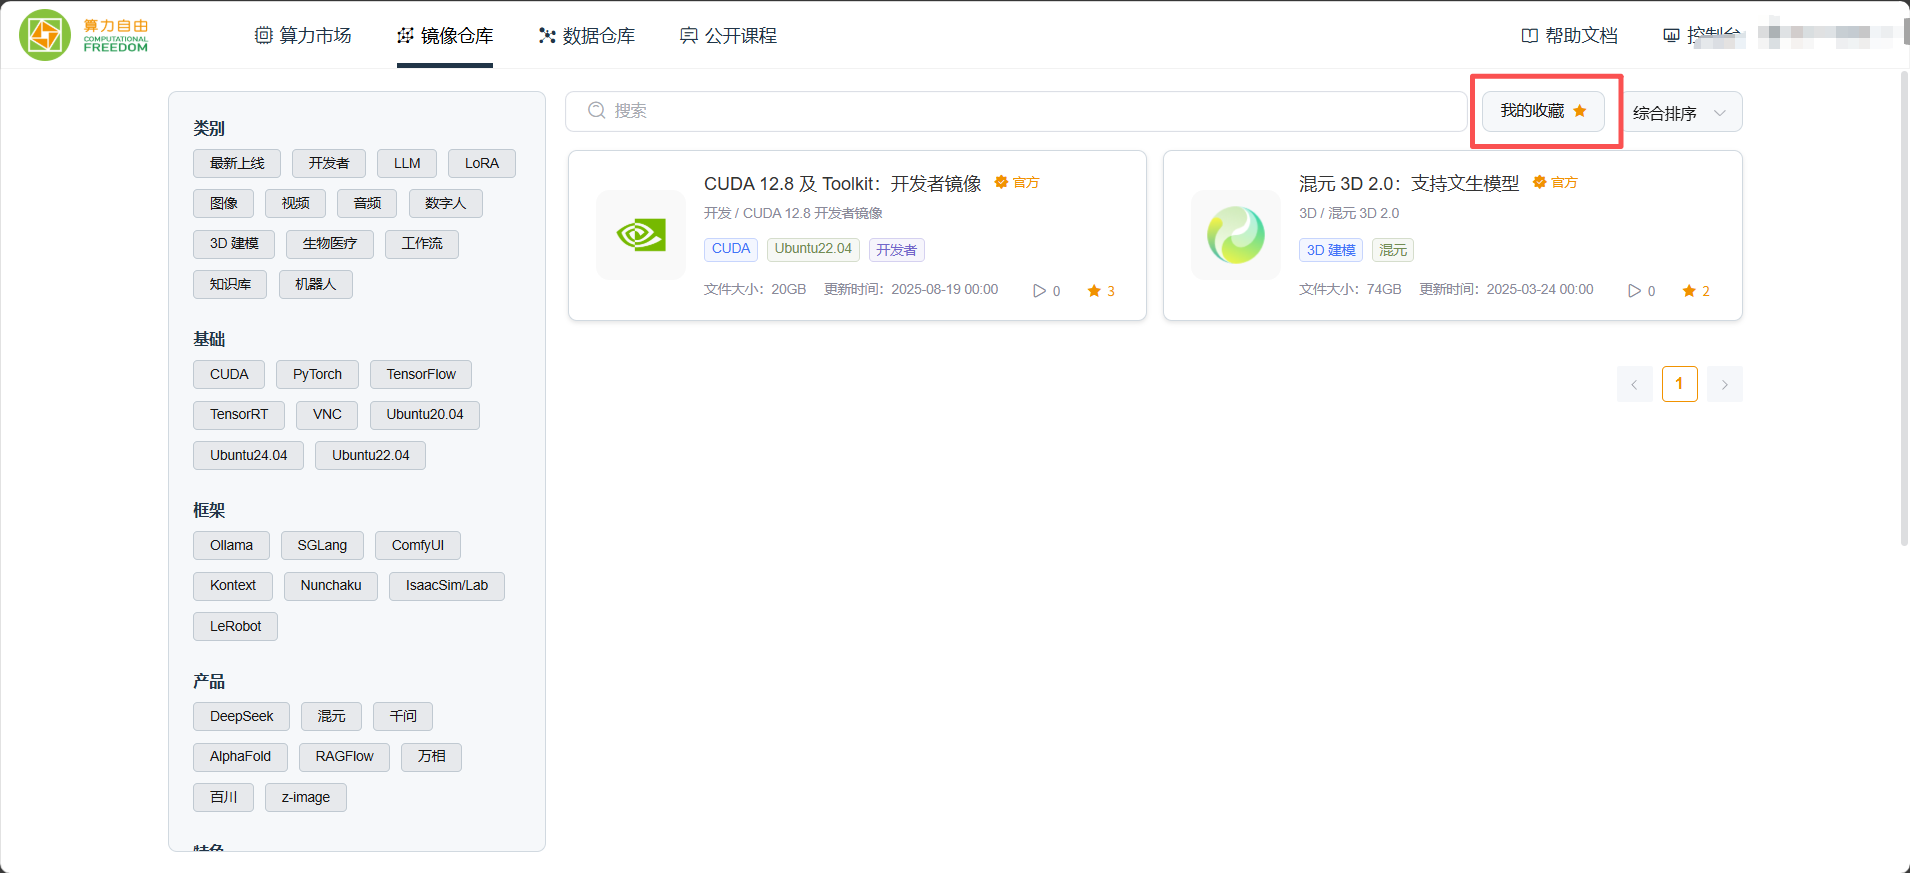Enable the ComfyUI framework filter
This screenshot has width=1910, height=873.
coord(417,545)
